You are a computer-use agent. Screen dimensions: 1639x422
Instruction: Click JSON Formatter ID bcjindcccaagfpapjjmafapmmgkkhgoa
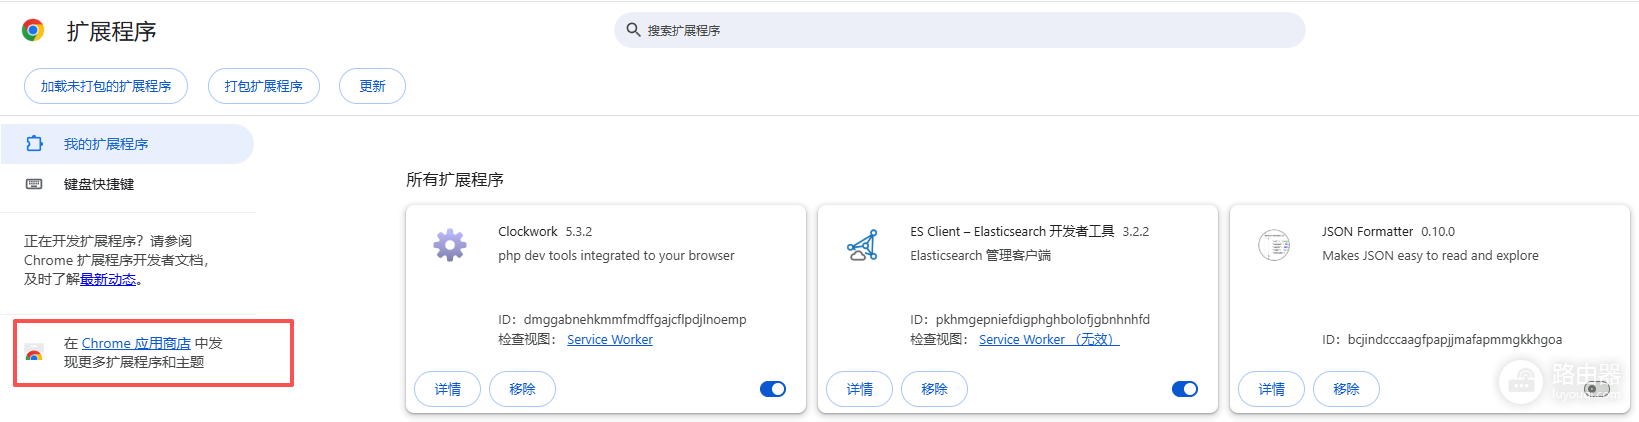[x=1455, y=340]
